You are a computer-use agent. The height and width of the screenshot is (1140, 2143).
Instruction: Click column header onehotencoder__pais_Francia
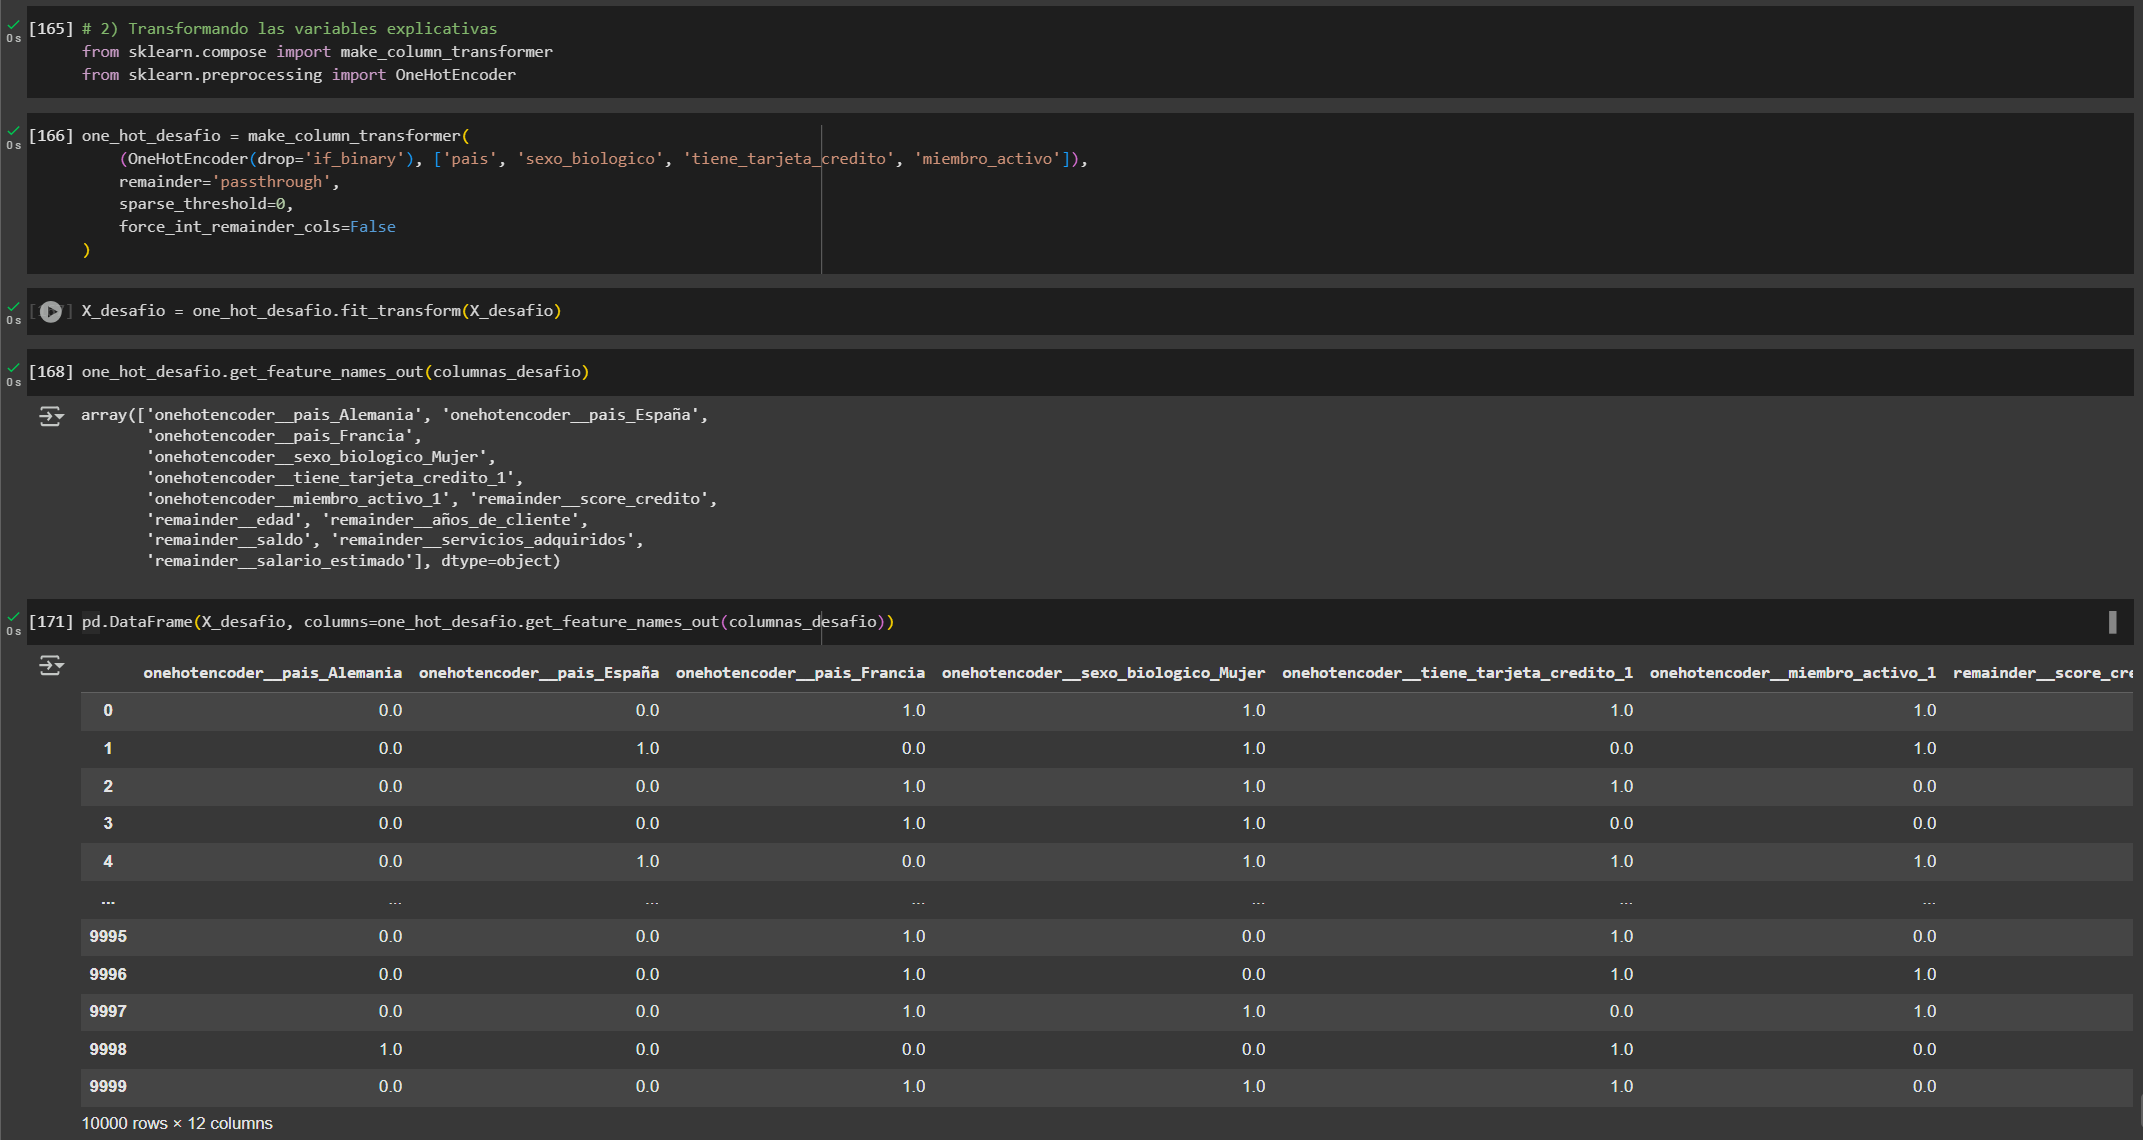[x=800, y=673]
